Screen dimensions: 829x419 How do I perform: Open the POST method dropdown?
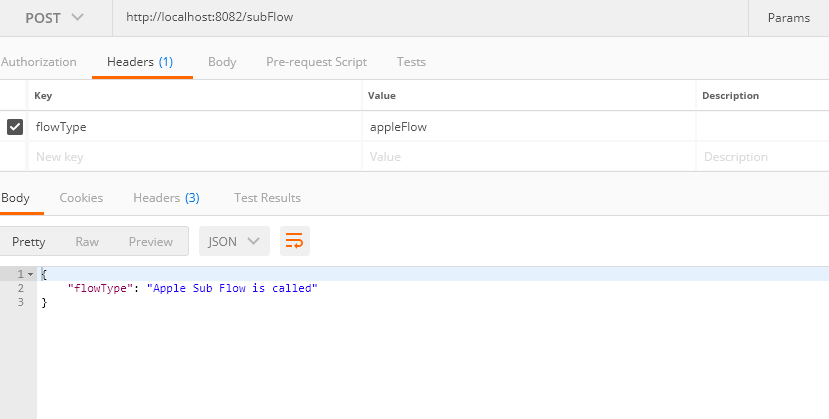tap(54, 18)
